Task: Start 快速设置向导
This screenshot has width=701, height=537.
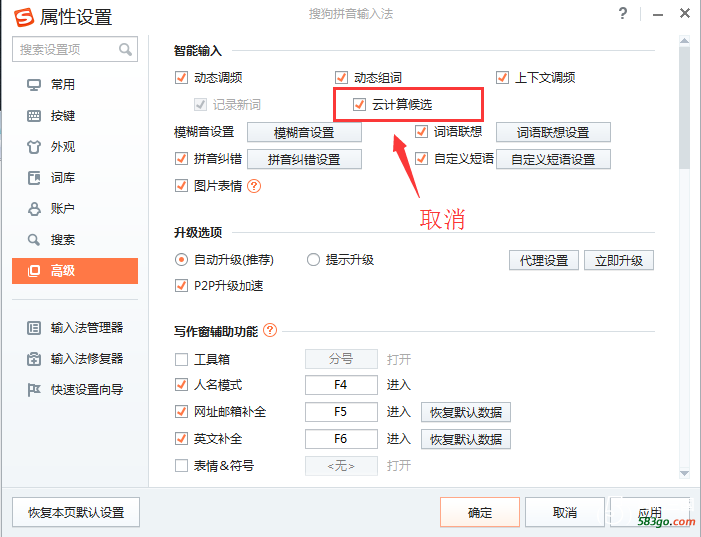Action: [x=75, y=390]
